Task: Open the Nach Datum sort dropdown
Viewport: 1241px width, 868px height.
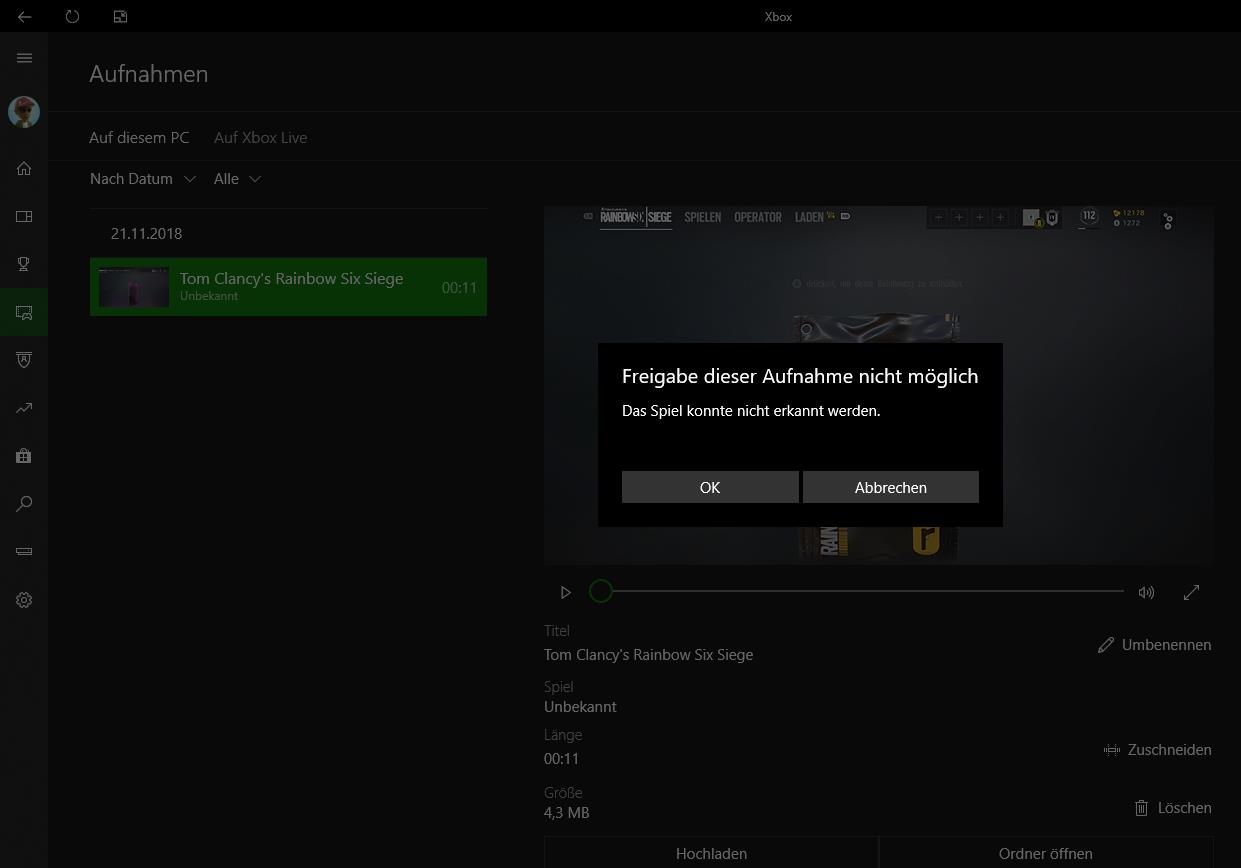Action: pos(143,179)
